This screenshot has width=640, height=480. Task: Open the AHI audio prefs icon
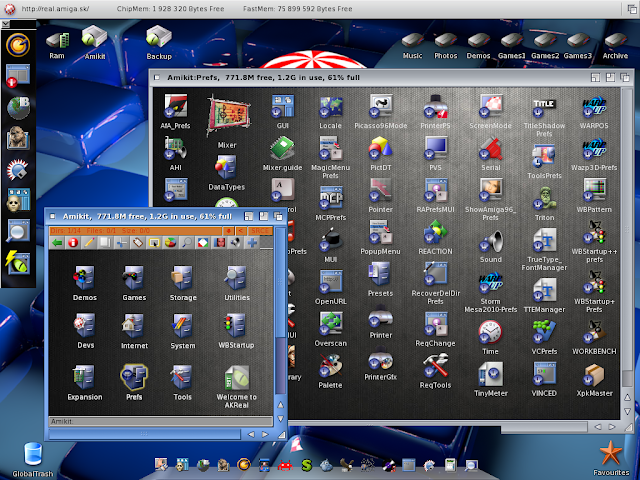176,148
